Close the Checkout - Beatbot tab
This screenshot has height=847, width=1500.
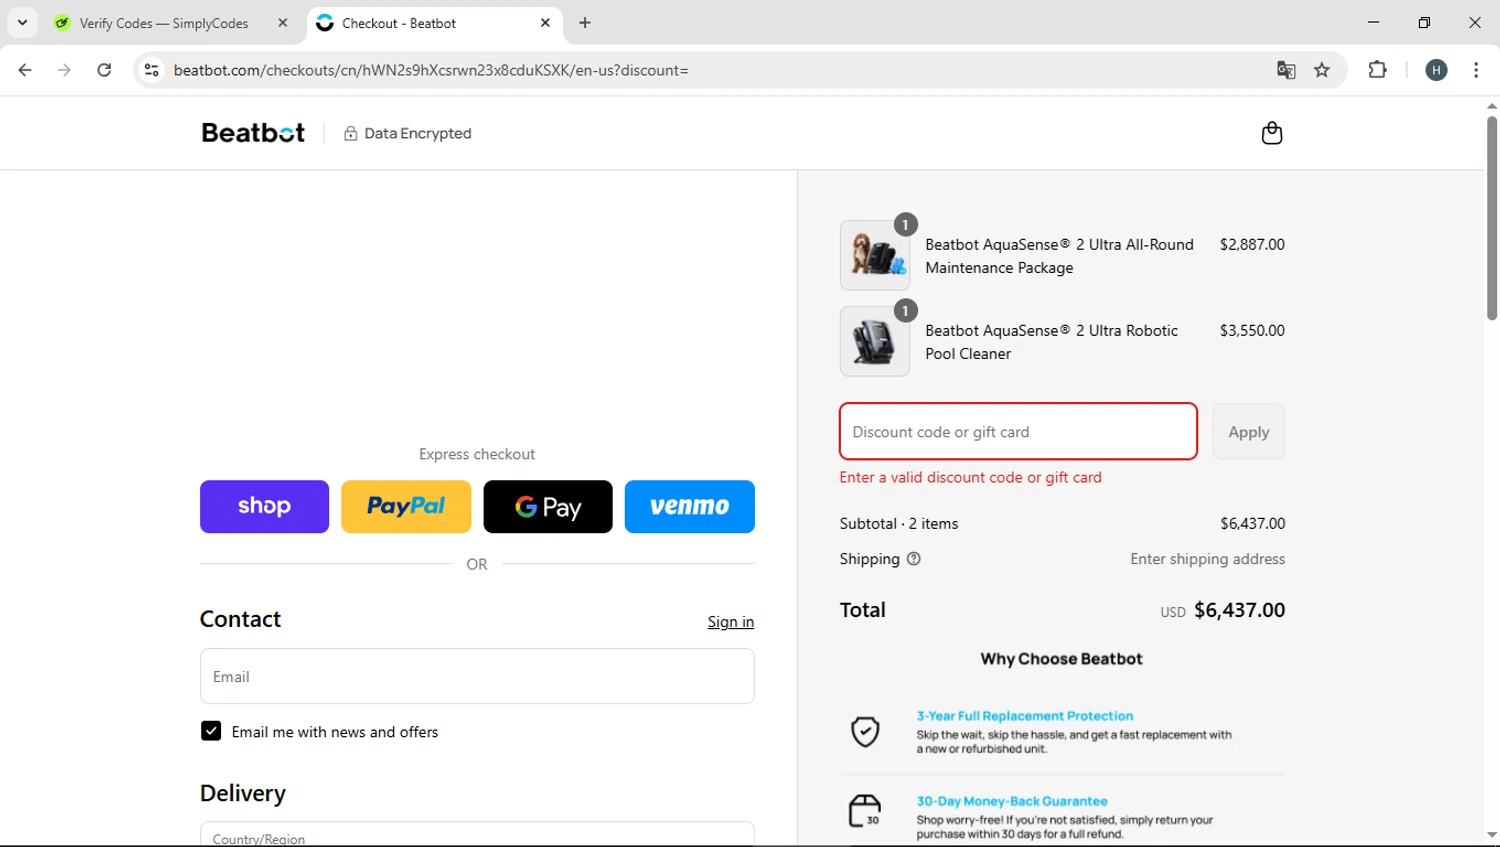pyautogui.click(x=545, y=23)
